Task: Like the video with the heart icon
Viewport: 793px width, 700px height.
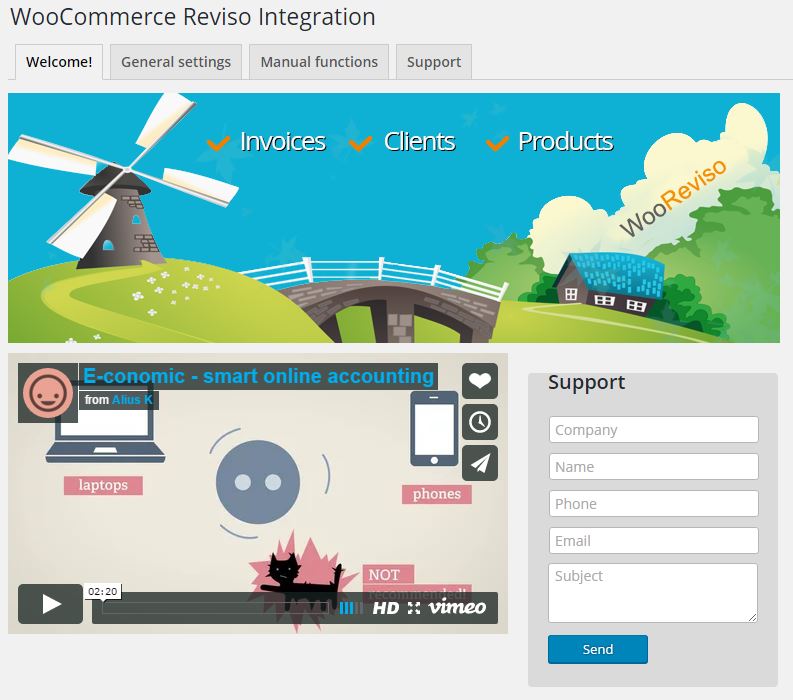Action: pos(479,380)
